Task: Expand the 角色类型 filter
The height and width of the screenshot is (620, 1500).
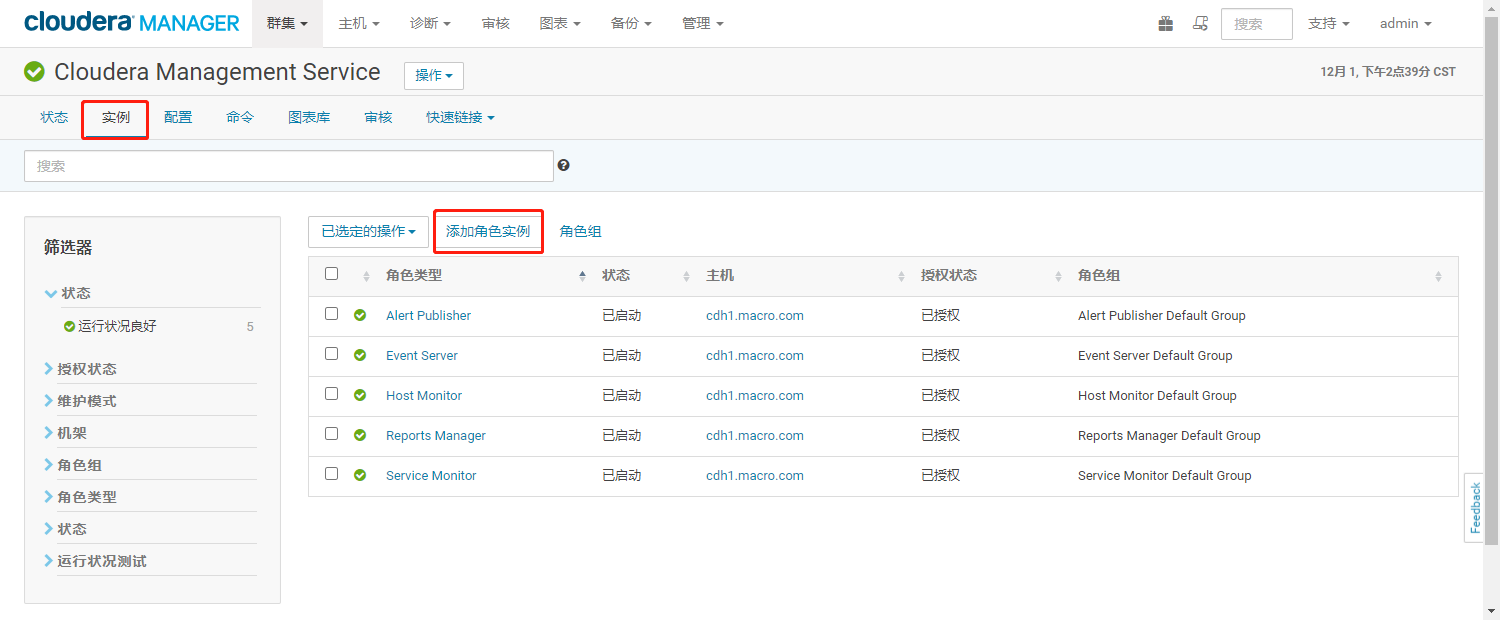Action: click(x=80, y=497)
